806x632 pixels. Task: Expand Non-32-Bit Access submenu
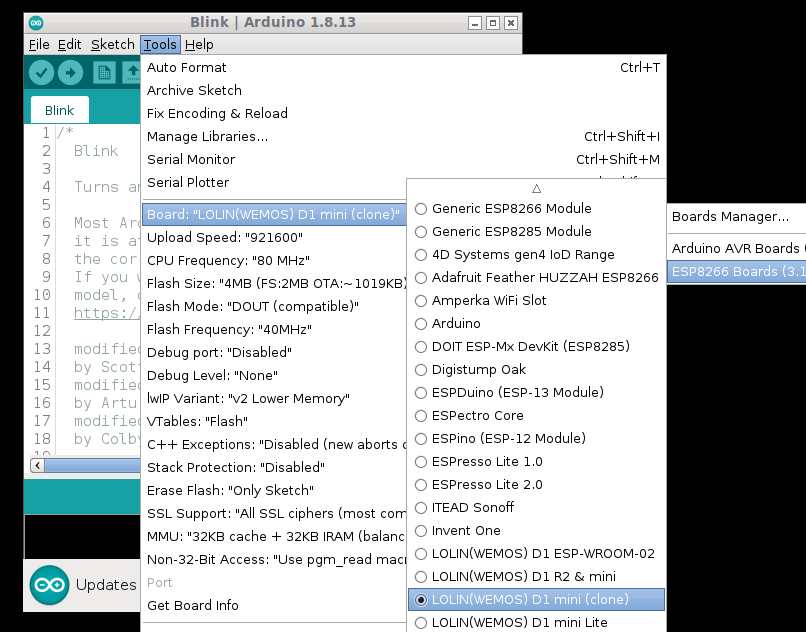(x=274, y=559)
